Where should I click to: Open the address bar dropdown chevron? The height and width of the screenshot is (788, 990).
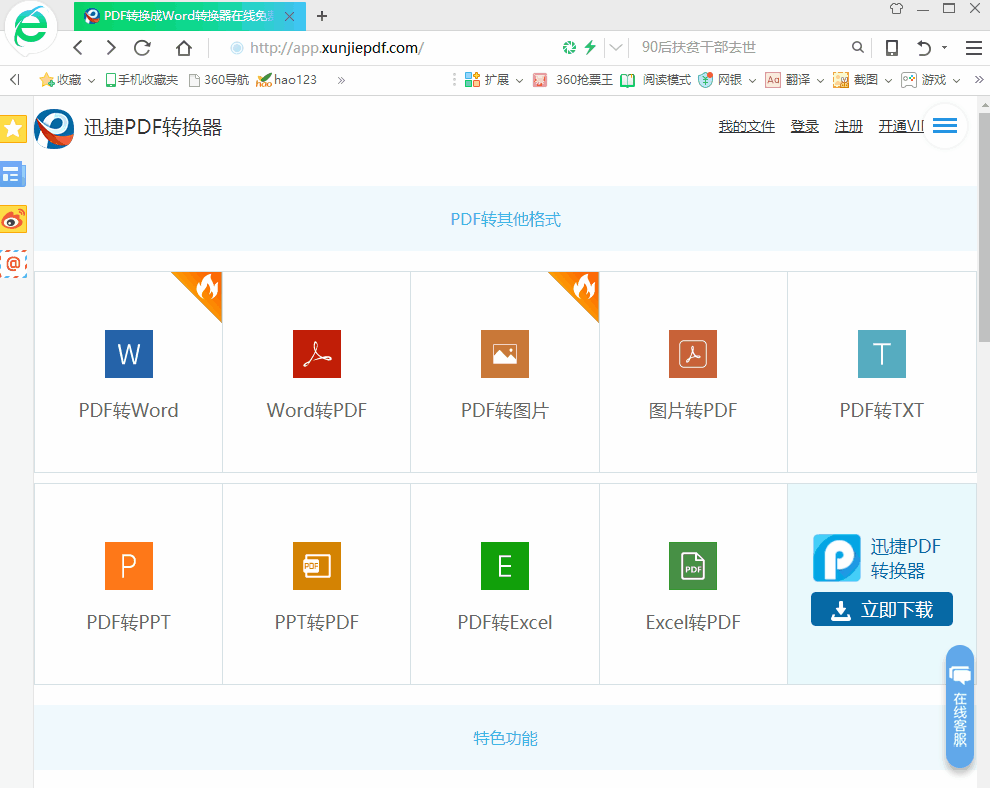pyautogui.click(x=616, y=48)
